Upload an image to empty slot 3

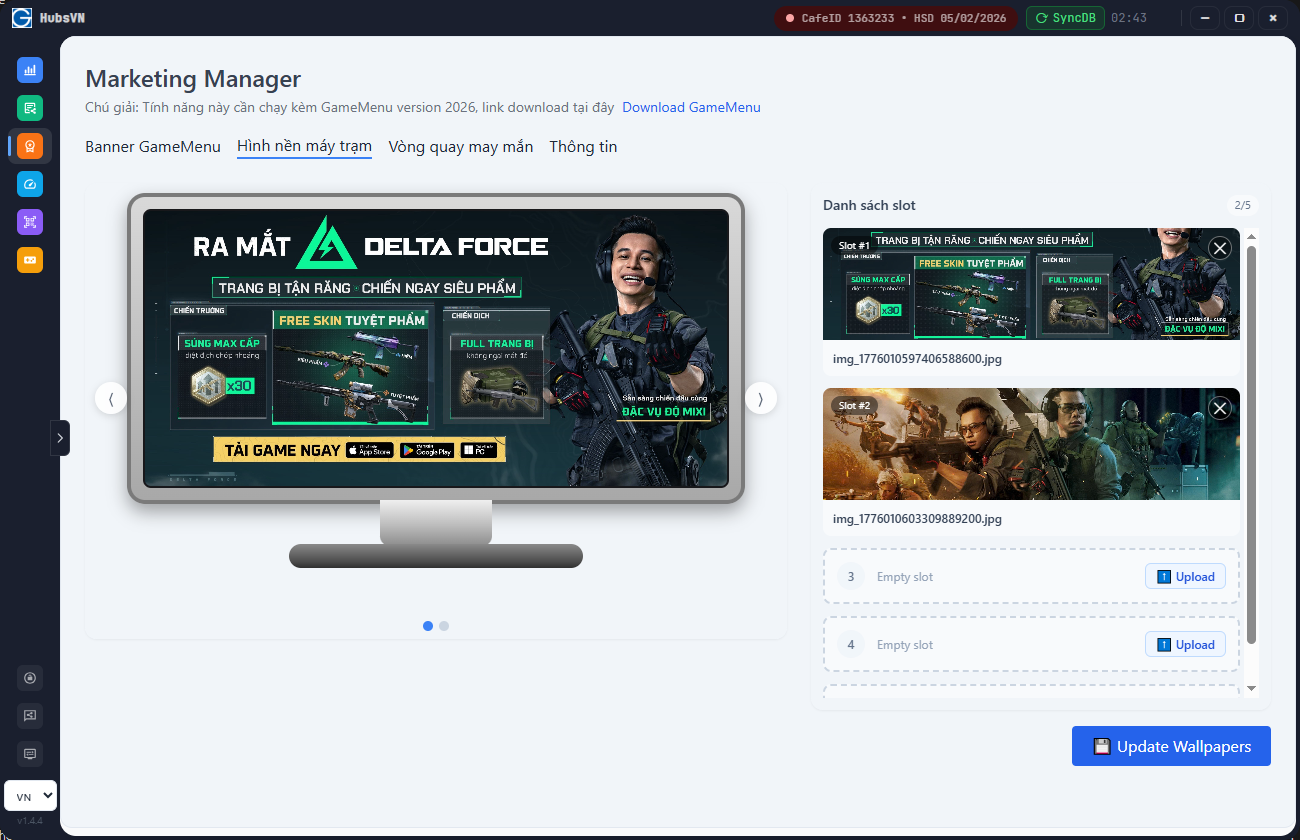(1185, 577)
